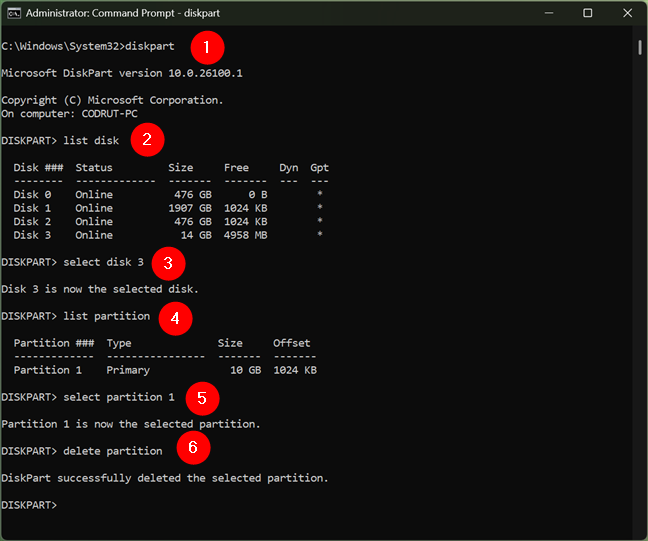This screenshot has width=648, height=541.
Task: Click the '1024 KB' offset value
Action: 295,370
